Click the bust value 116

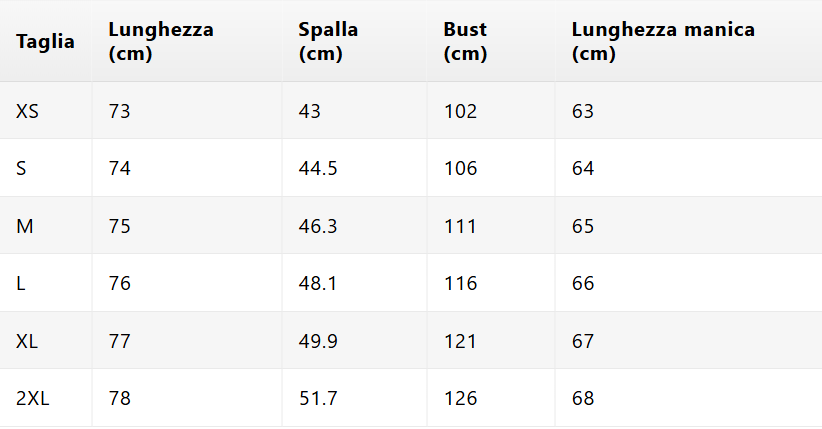tap(461, 283)
